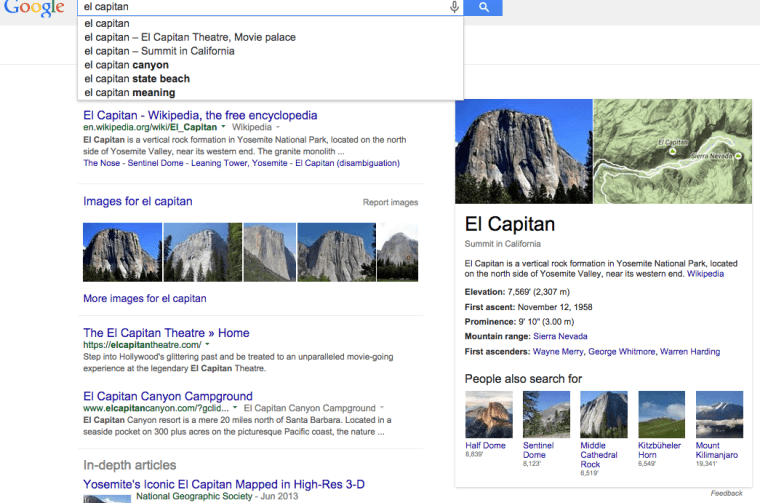This screenshot has height=503, width=760.
Task: Open 'George Whitmore' first ascender link
Action: [x=622, y=352]
